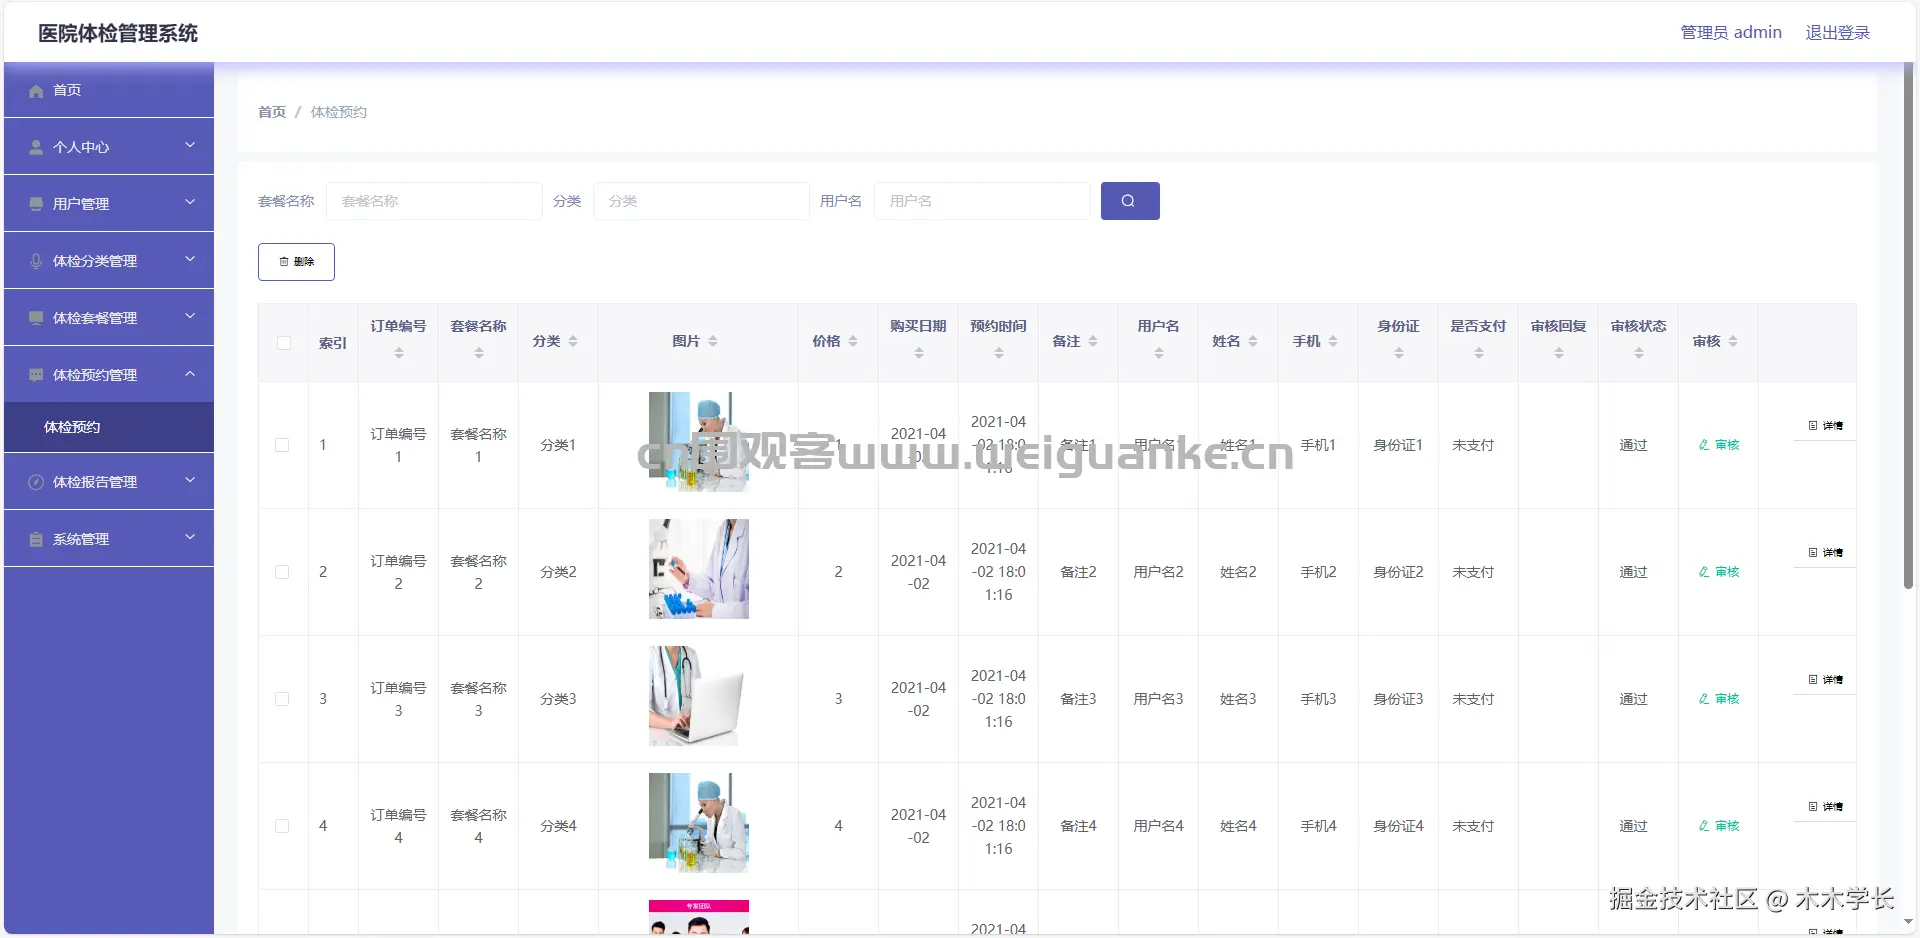
Task: Sort by 身份证 column arrows
Action: pos(1399,353)
